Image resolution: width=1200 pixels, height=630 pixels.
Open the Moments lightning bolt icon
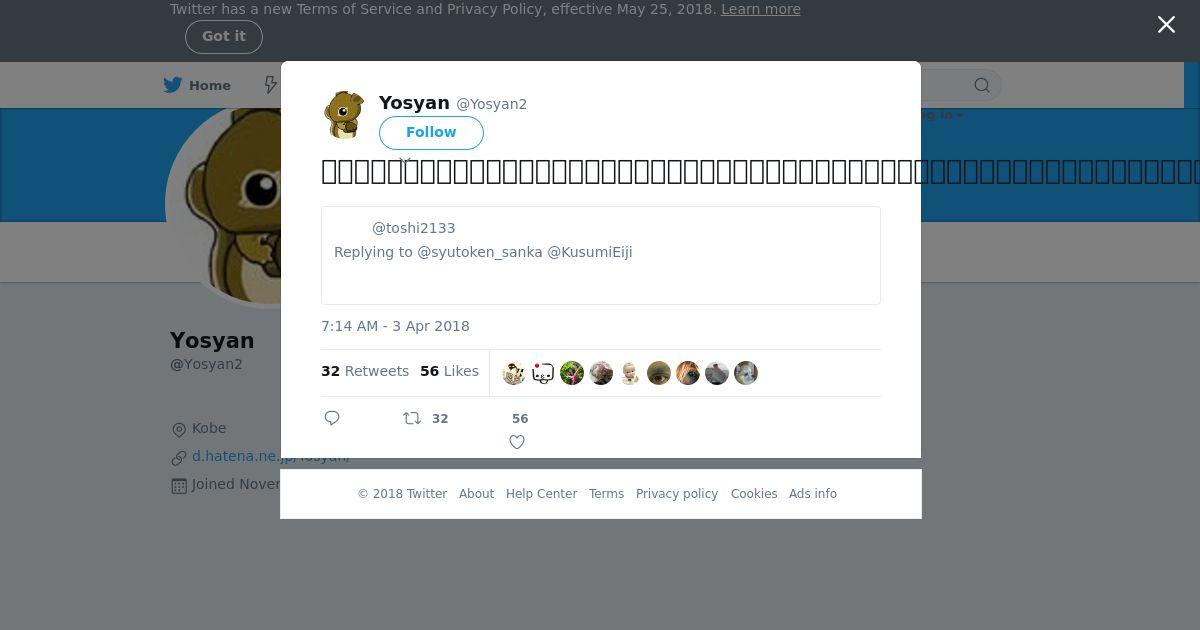(x=271, y=85)
